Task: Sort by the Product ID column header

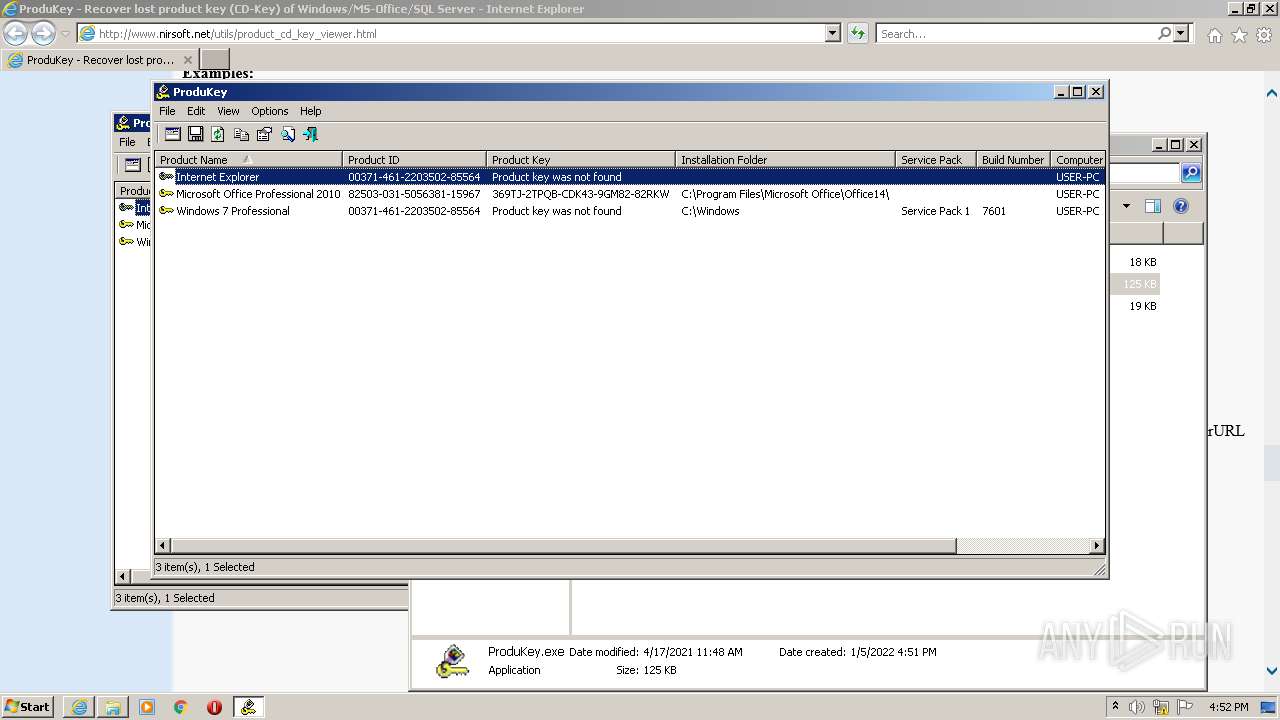Action: pyautogui.click(x=414, y=159)
